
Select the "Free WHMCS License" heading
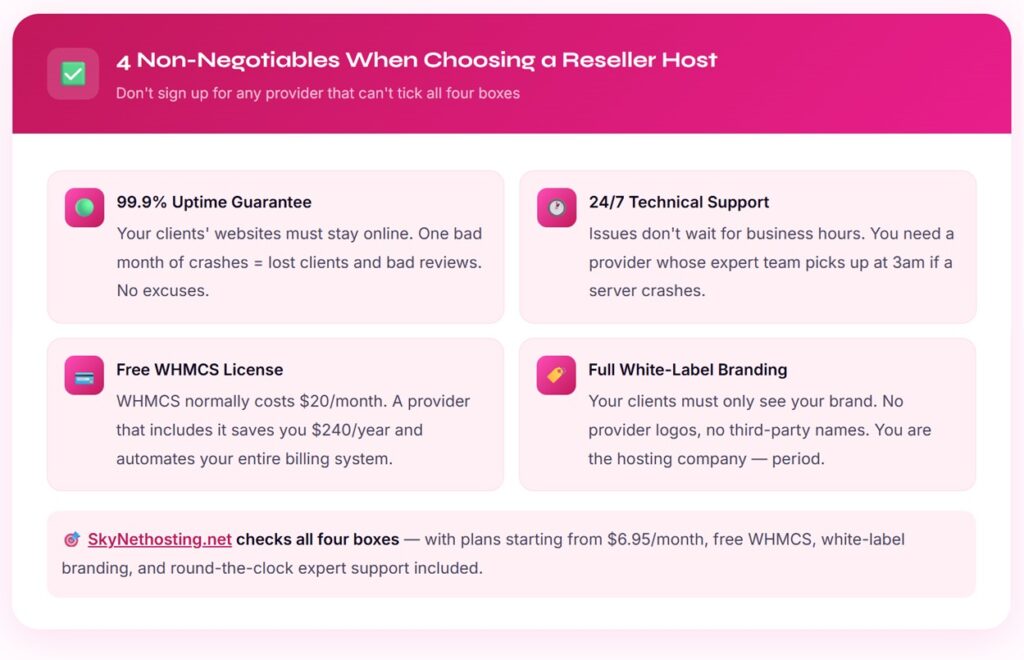pyautogui.click(x=200, y=370)
